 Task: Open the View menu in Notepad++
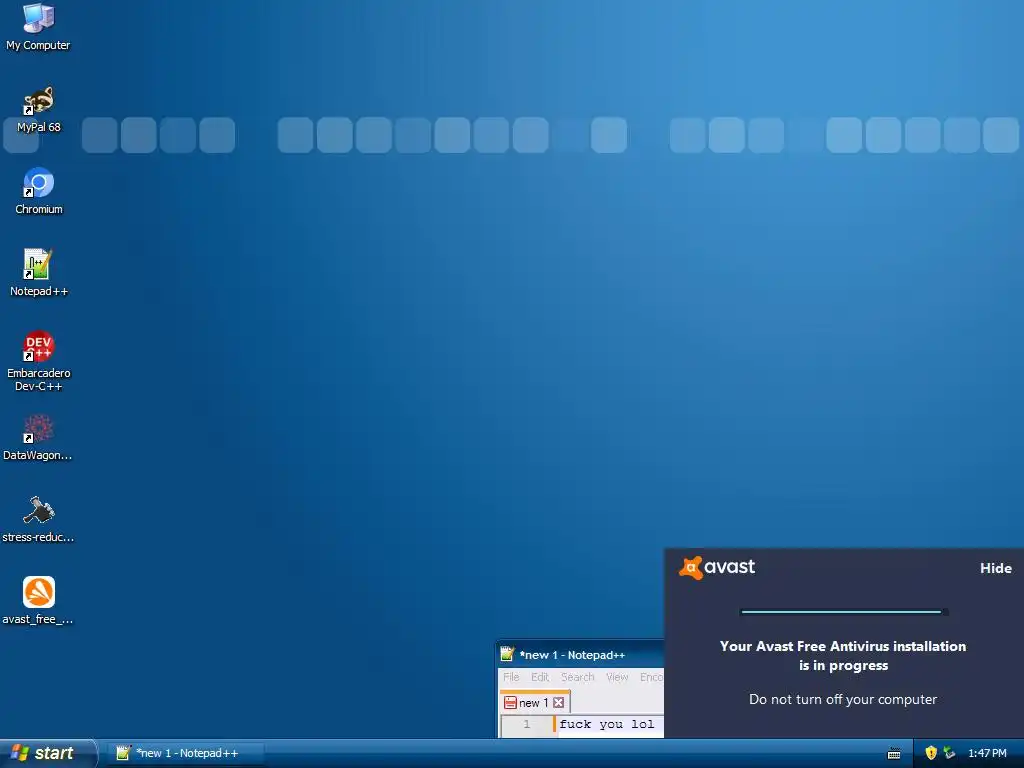tap(617, 677)
